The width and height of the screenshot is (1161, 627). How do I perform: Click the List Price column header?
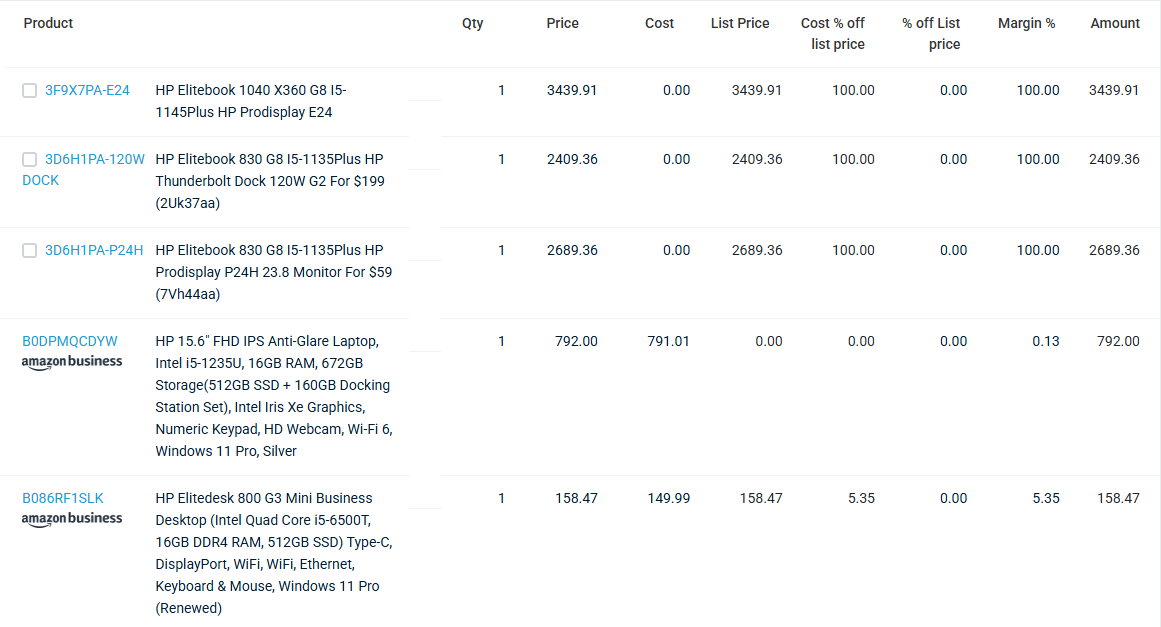(740, 24)
